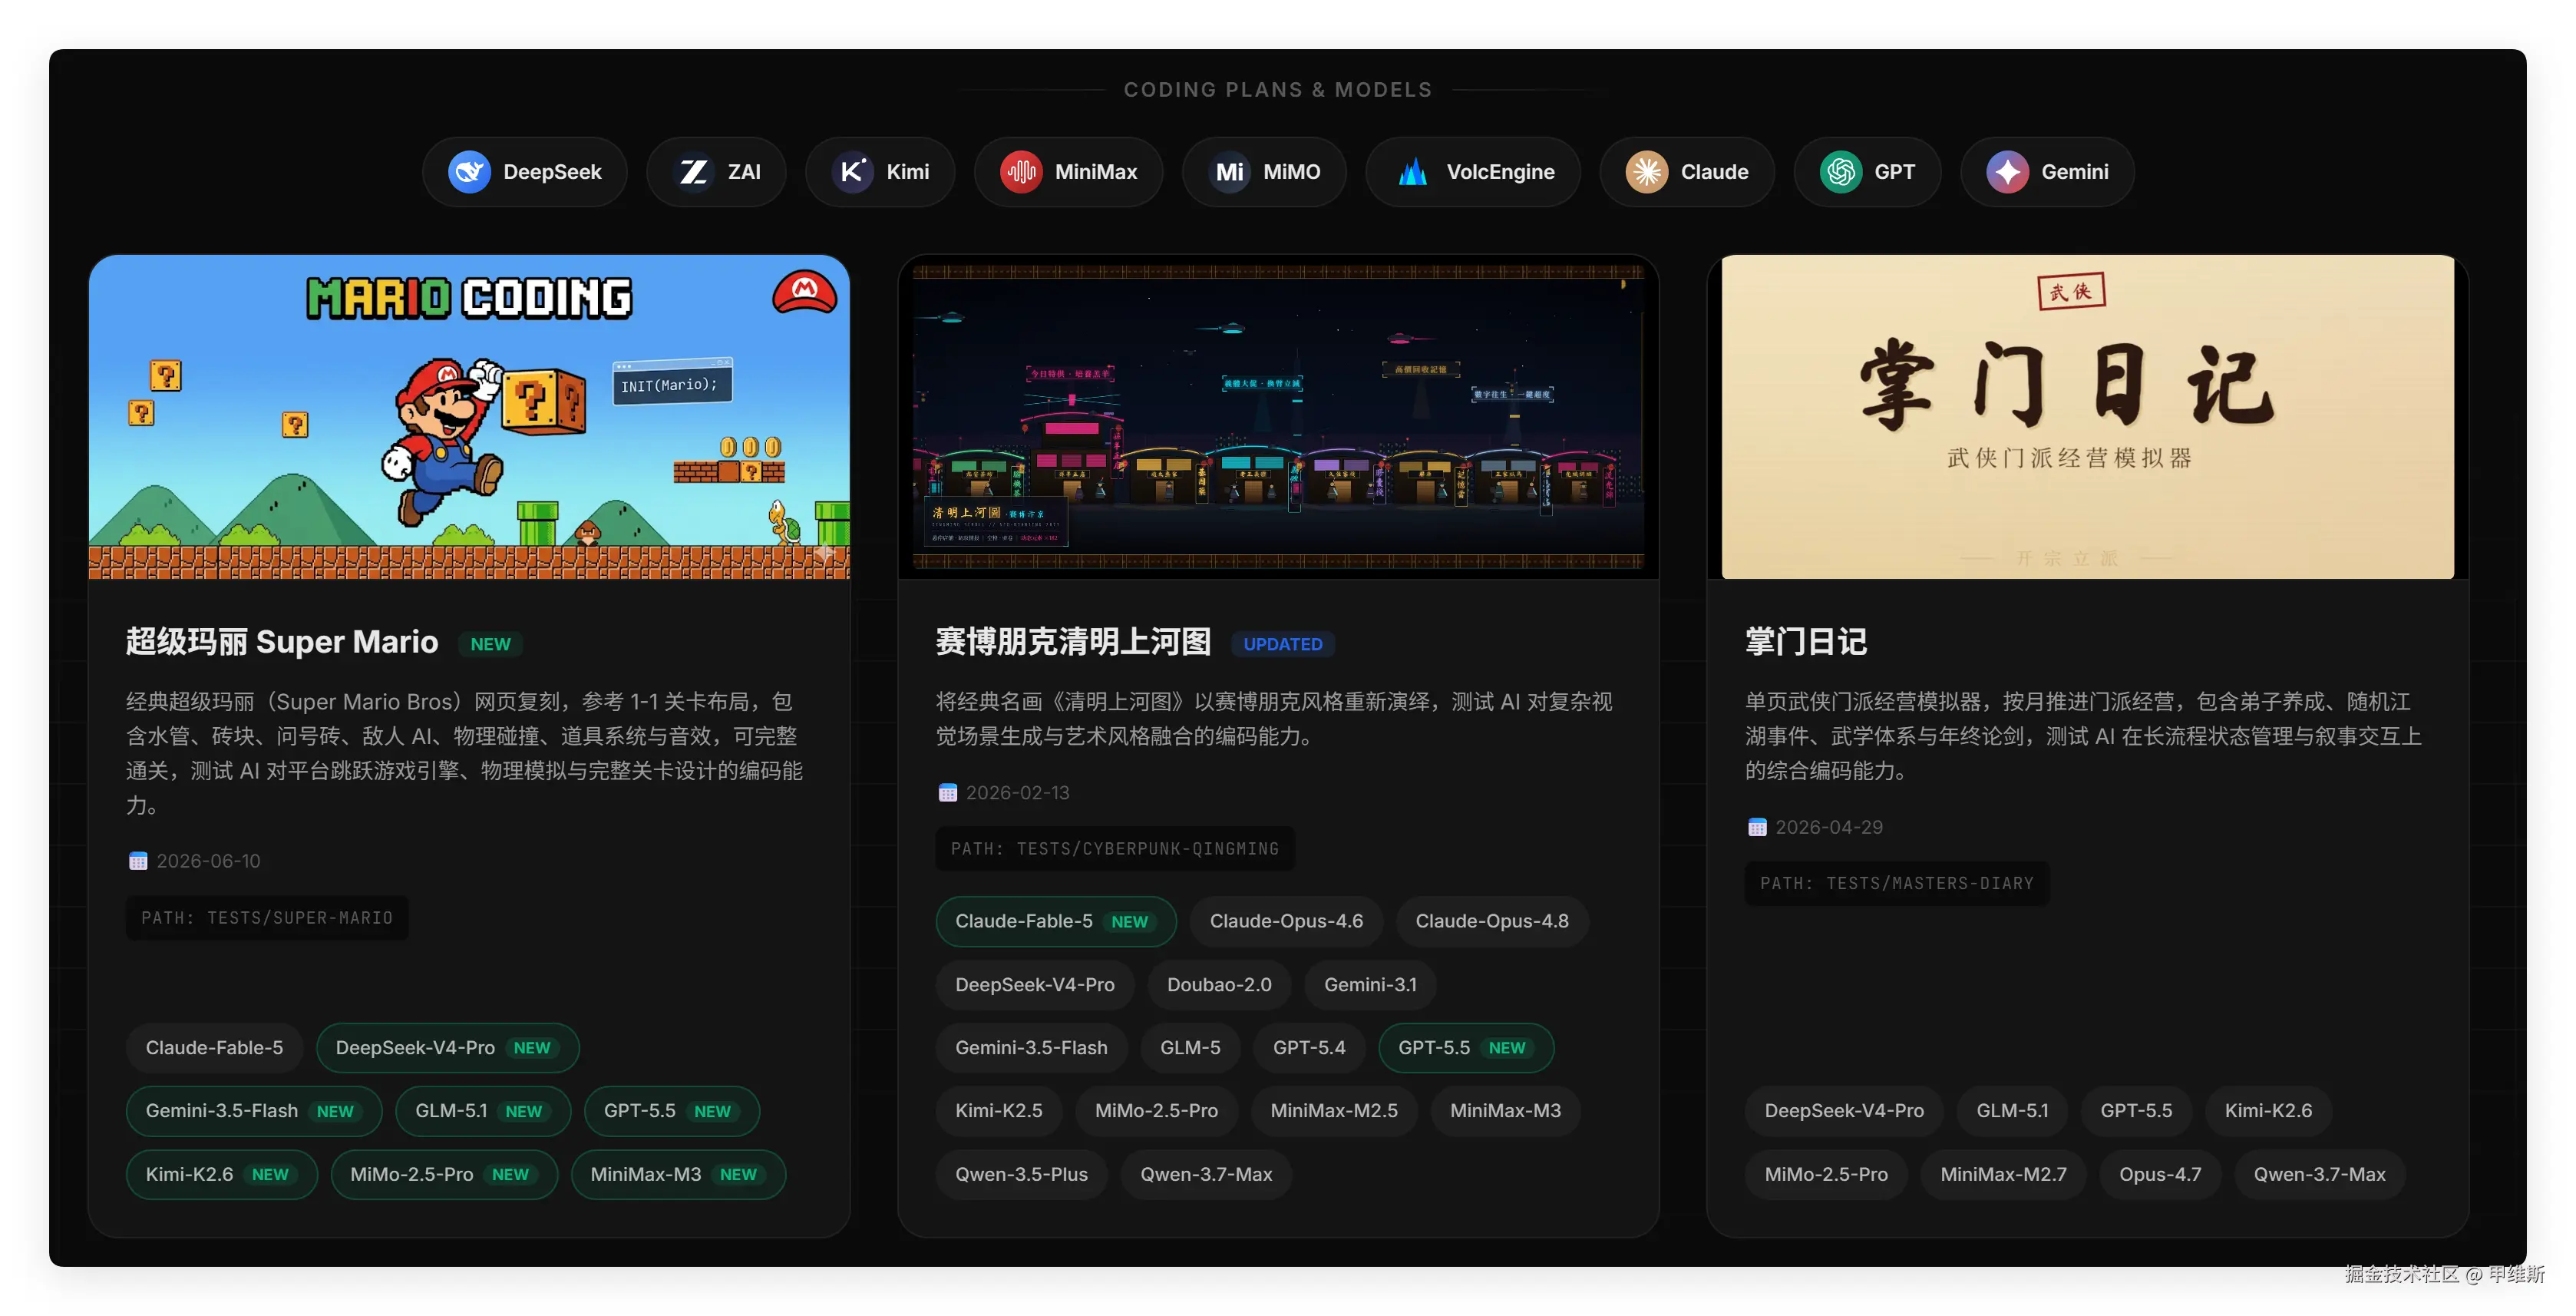Image resolution: width=2576 pixels, height=1316 pixels.
Task: Click the VolcEngine blue peaks icon
Action: coord(1412,172)
